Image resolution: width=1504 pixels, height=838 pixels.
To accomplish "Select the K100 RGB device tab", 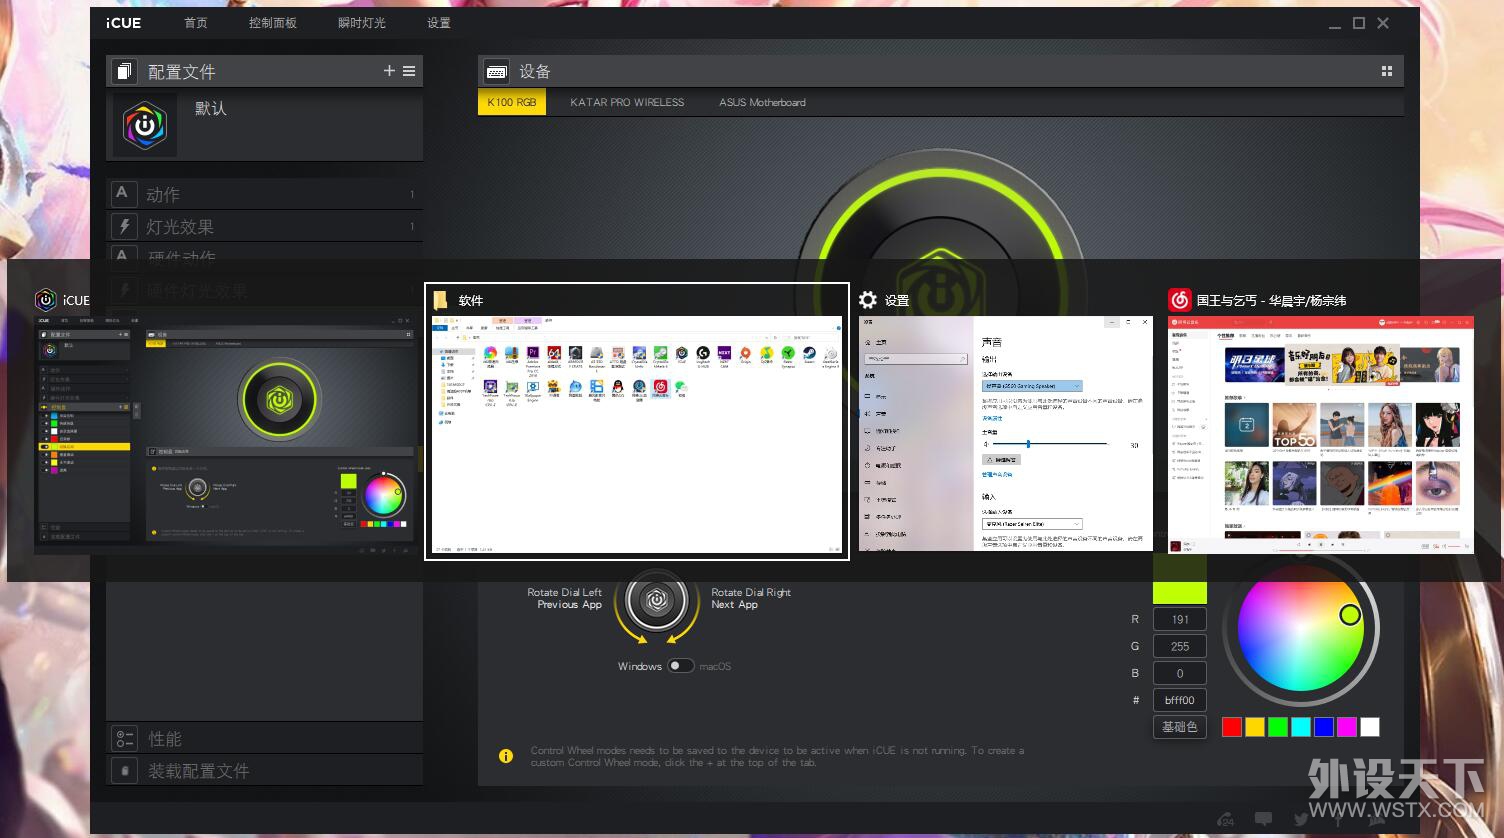I will (x=512, y=102).
